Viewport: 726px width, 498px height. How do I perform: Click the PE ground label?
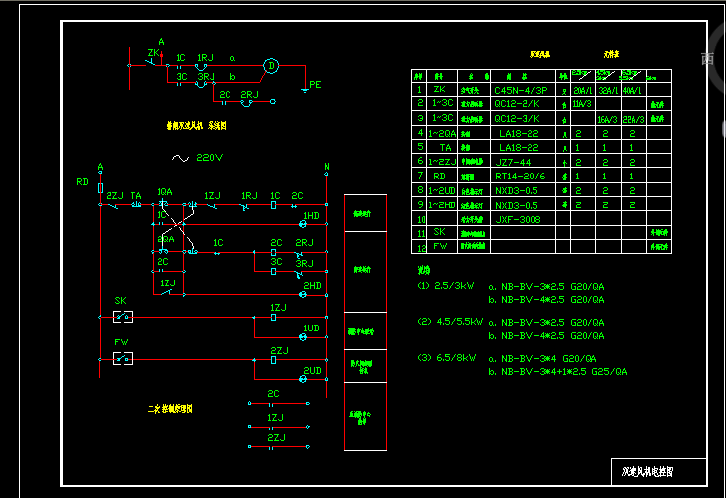[x=315, y=85]
